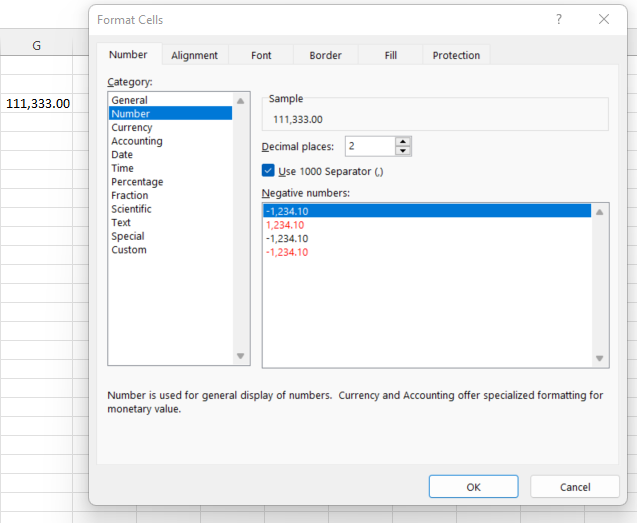Select Custom category in list

tap(129, 250)
